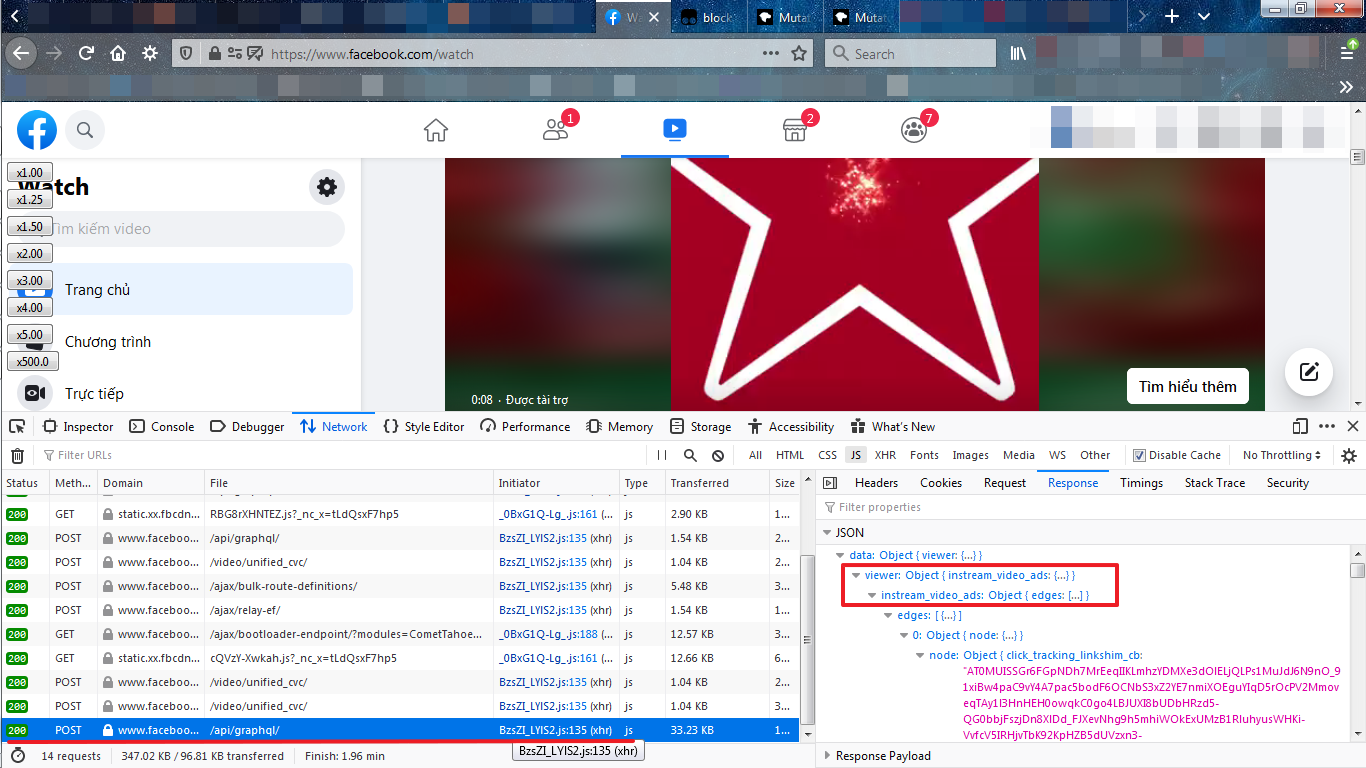Select the /ajax/bulk-route-definitions/ request row
1366x768 pixels.
click(400, 586)
